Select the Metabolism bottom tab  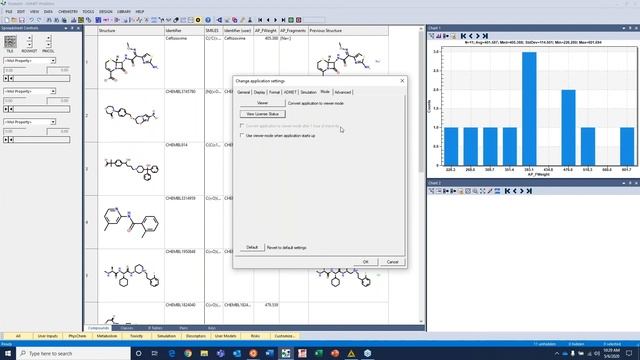[x=107, y=336]
